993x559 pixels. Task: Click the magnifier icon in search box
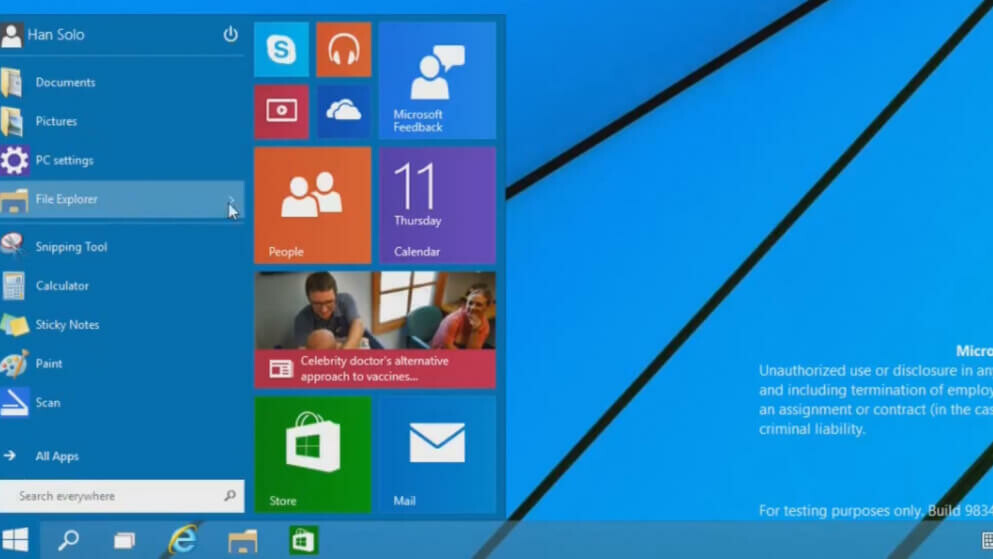230,495
